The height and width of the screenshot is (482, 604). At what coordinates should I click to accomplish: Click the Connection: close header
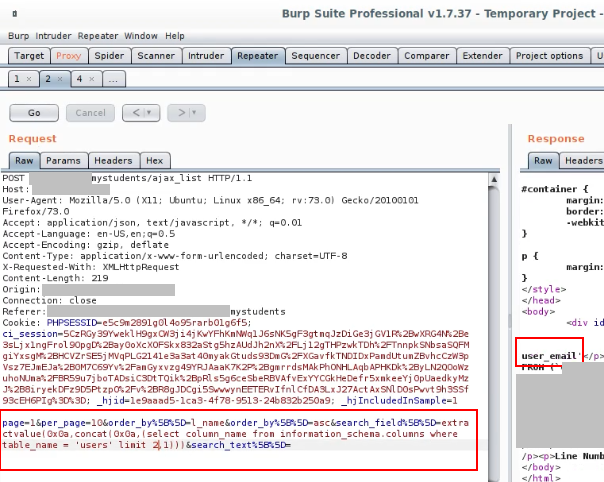tap(49, 301)
